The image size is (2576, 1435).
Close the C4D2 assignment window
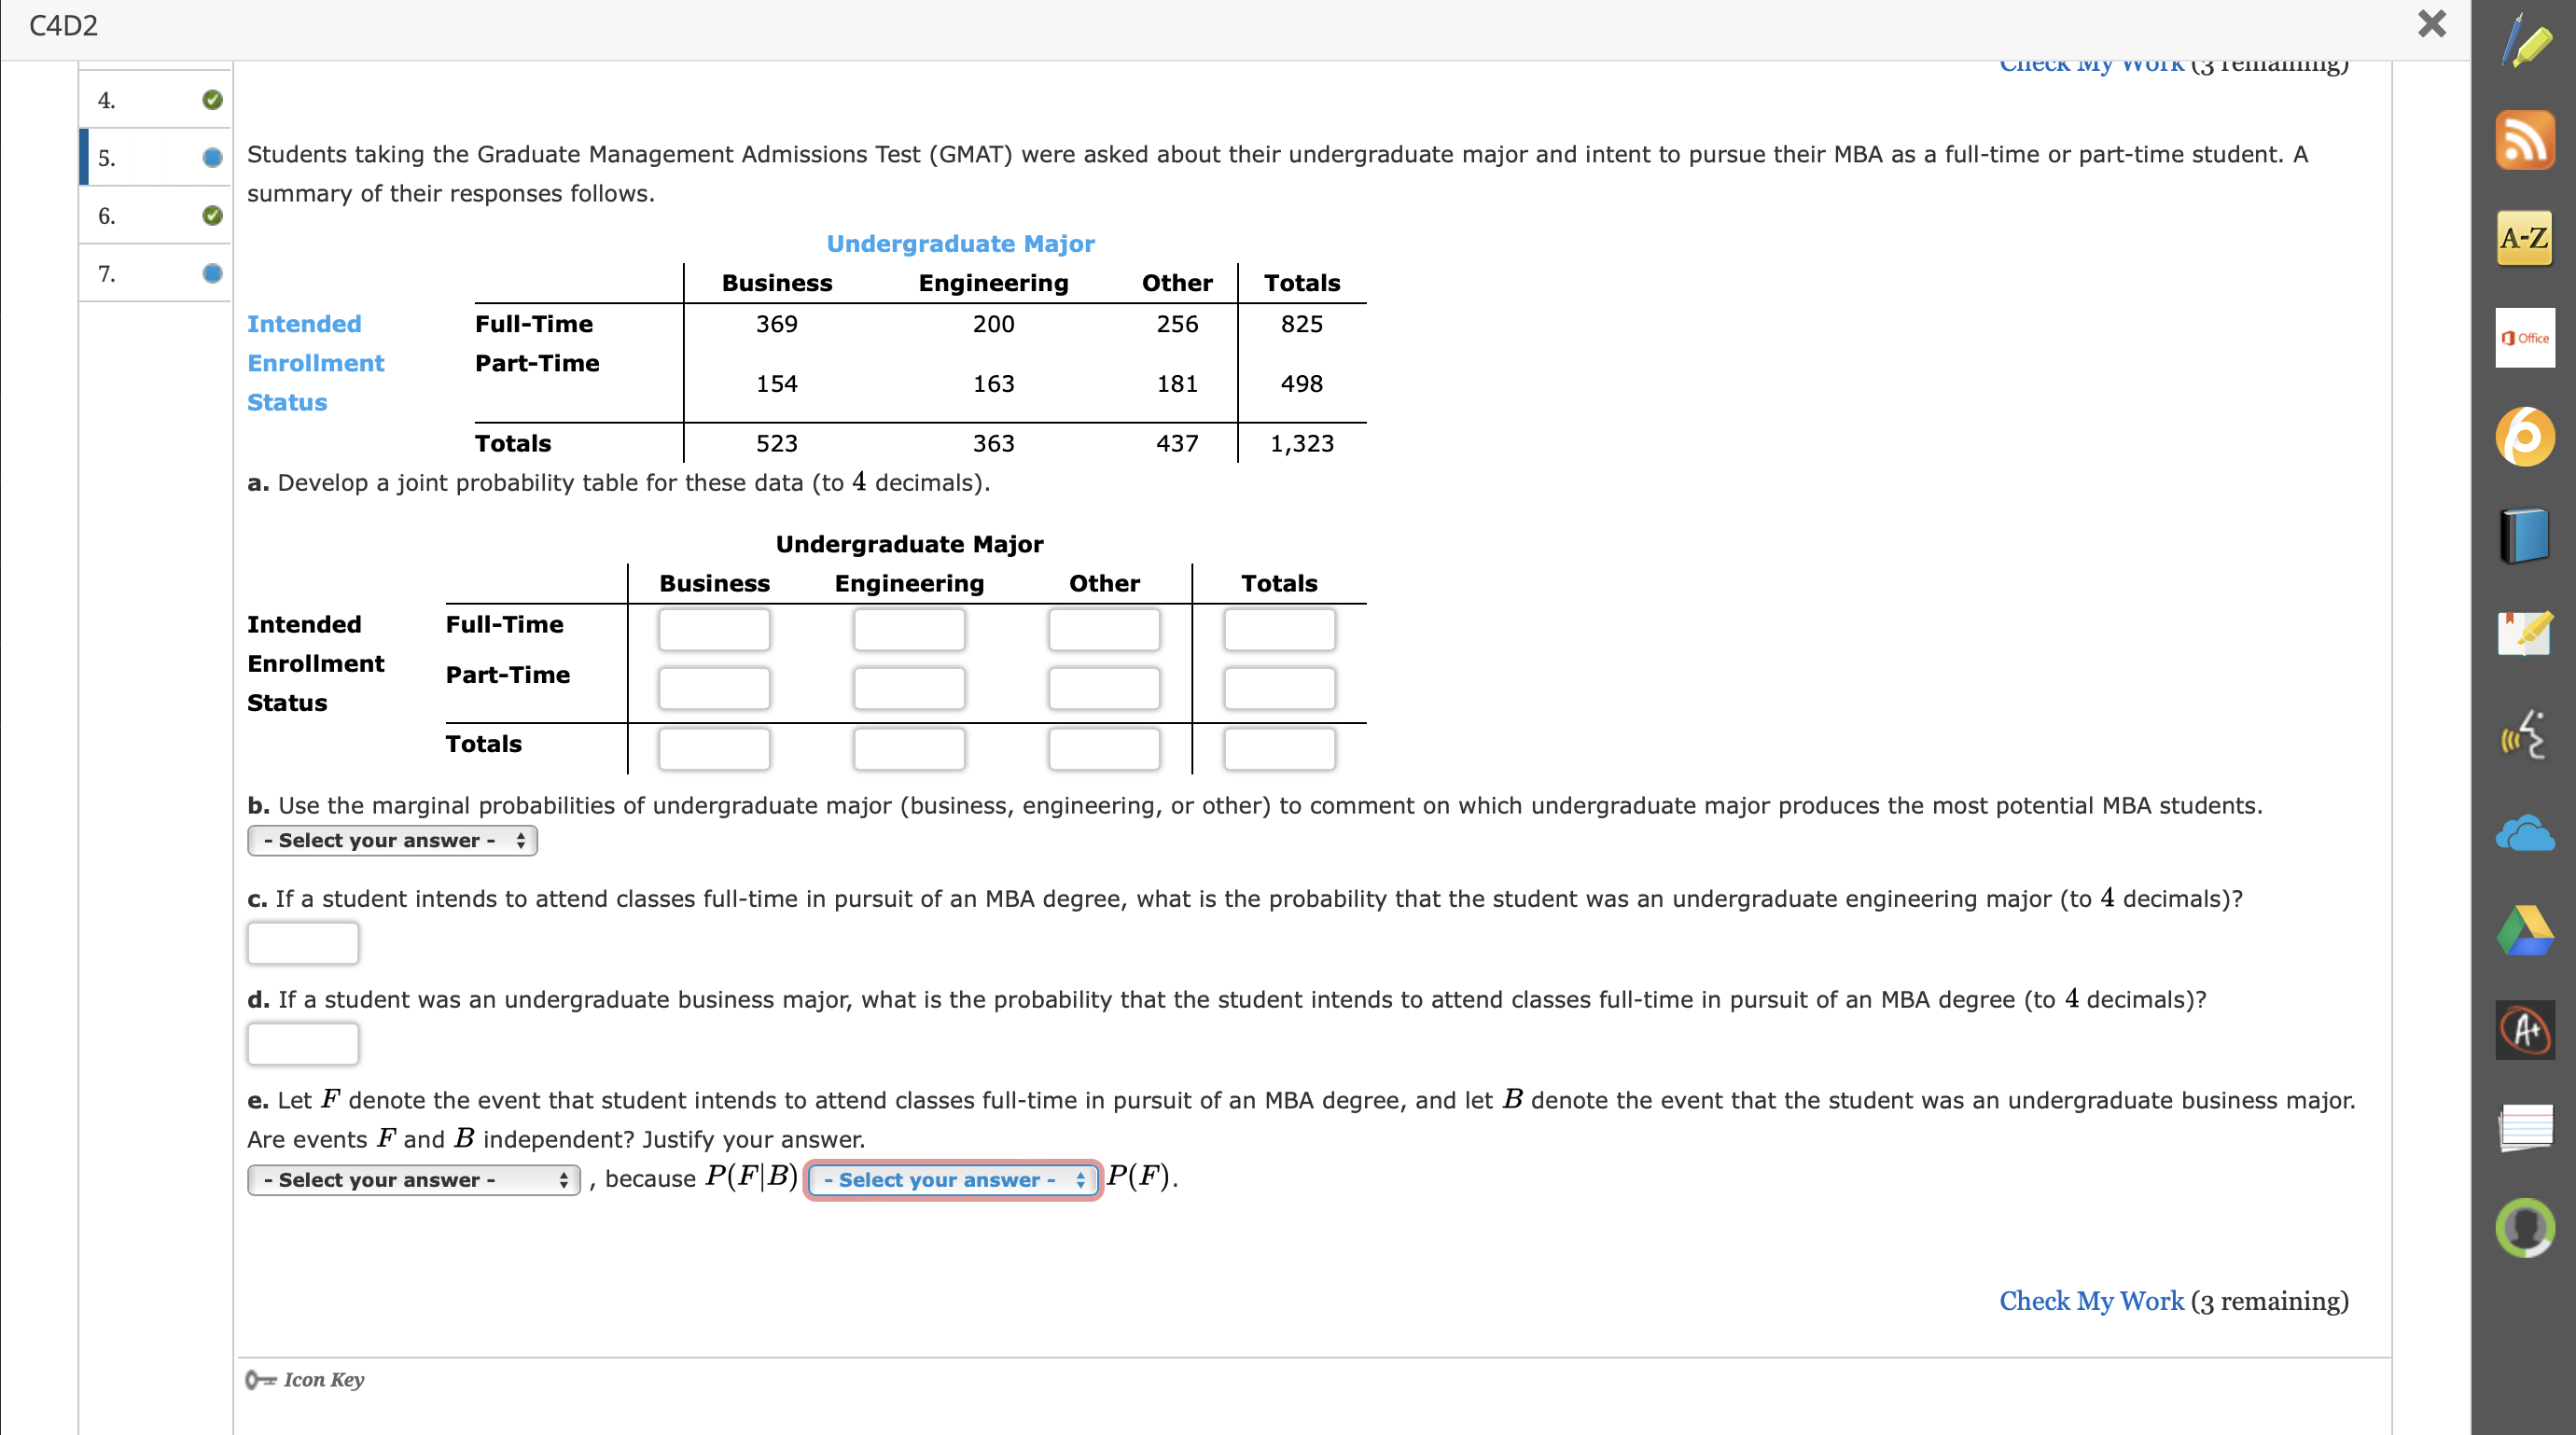2431,24
